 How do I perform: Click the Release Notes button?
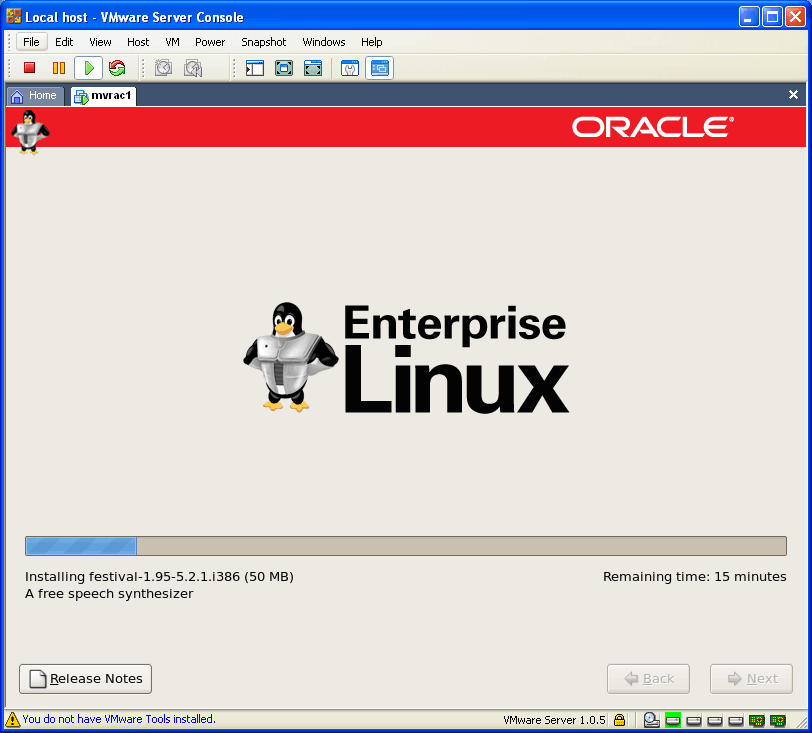coord(86,679)
